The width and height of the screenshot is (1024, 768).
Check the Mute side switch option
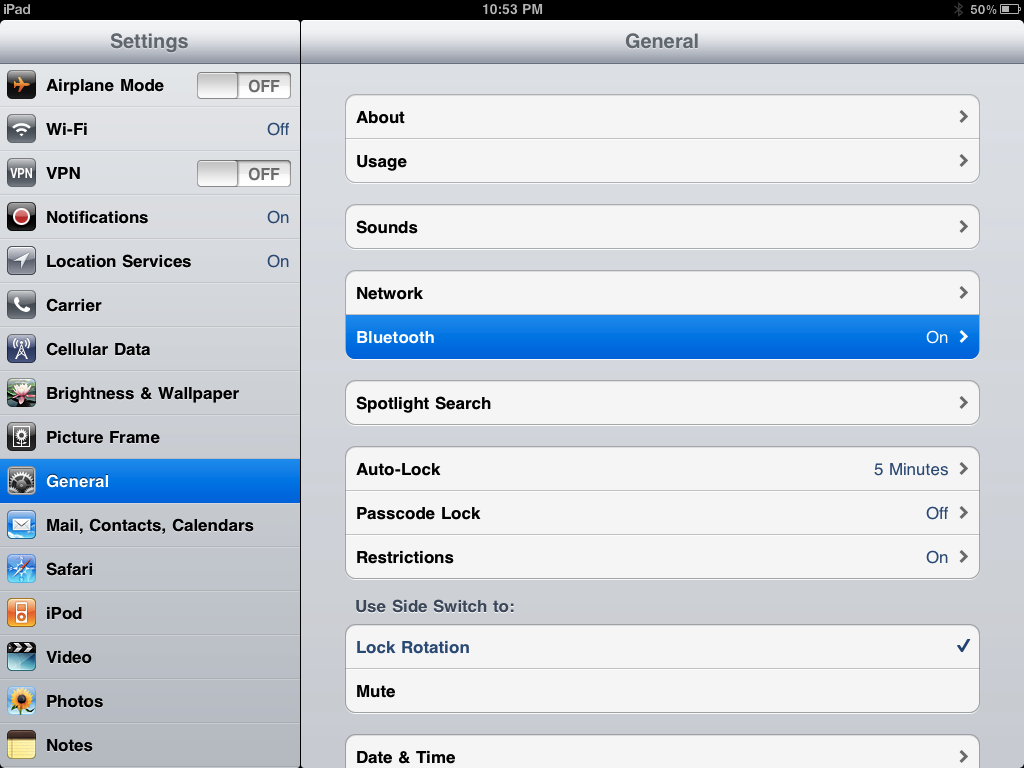click(662, 691)
